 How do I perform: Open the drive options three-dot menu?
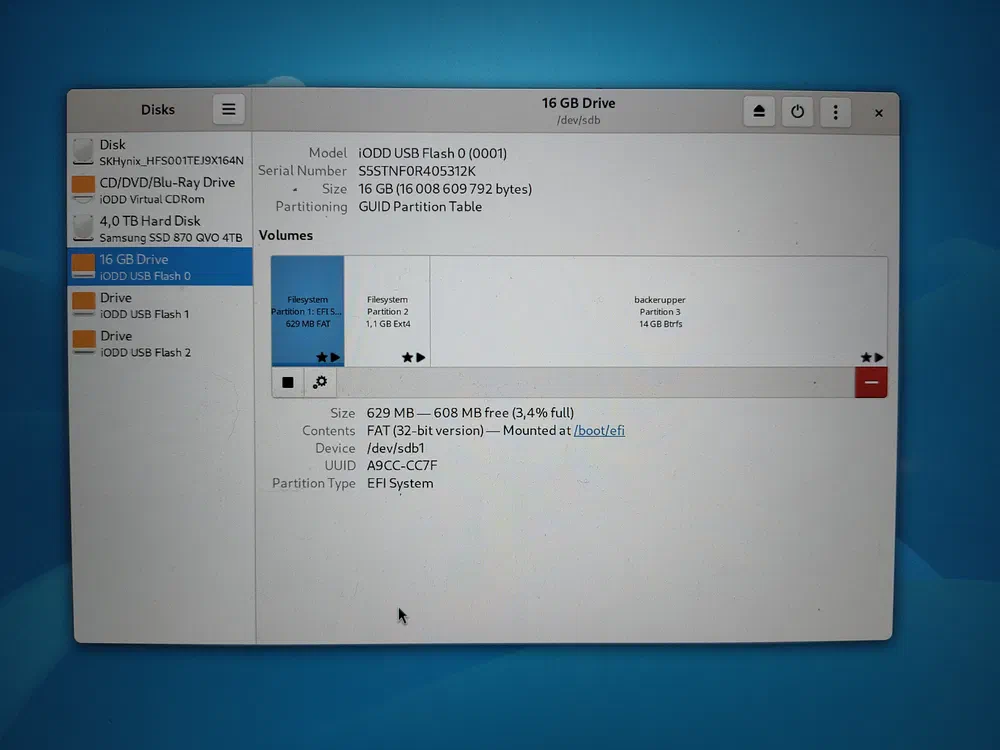835,113
